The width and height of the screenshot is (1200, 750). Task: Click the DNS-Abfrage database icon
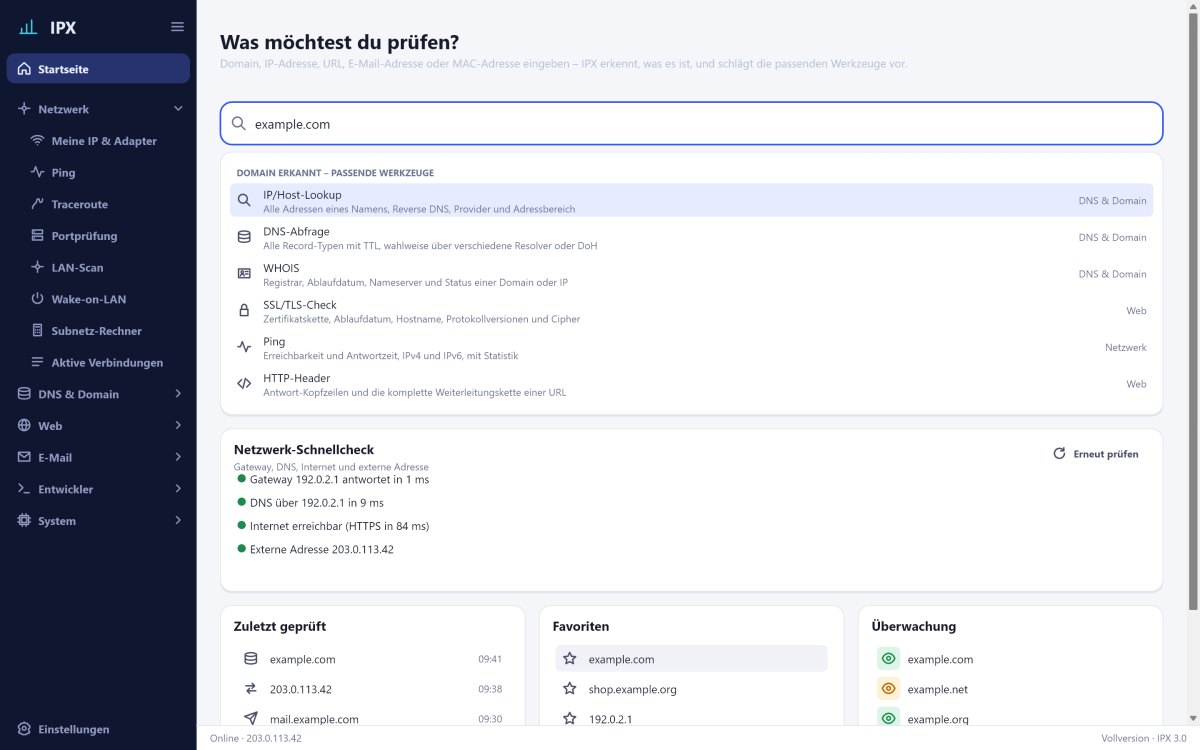[x=244, y=237]
